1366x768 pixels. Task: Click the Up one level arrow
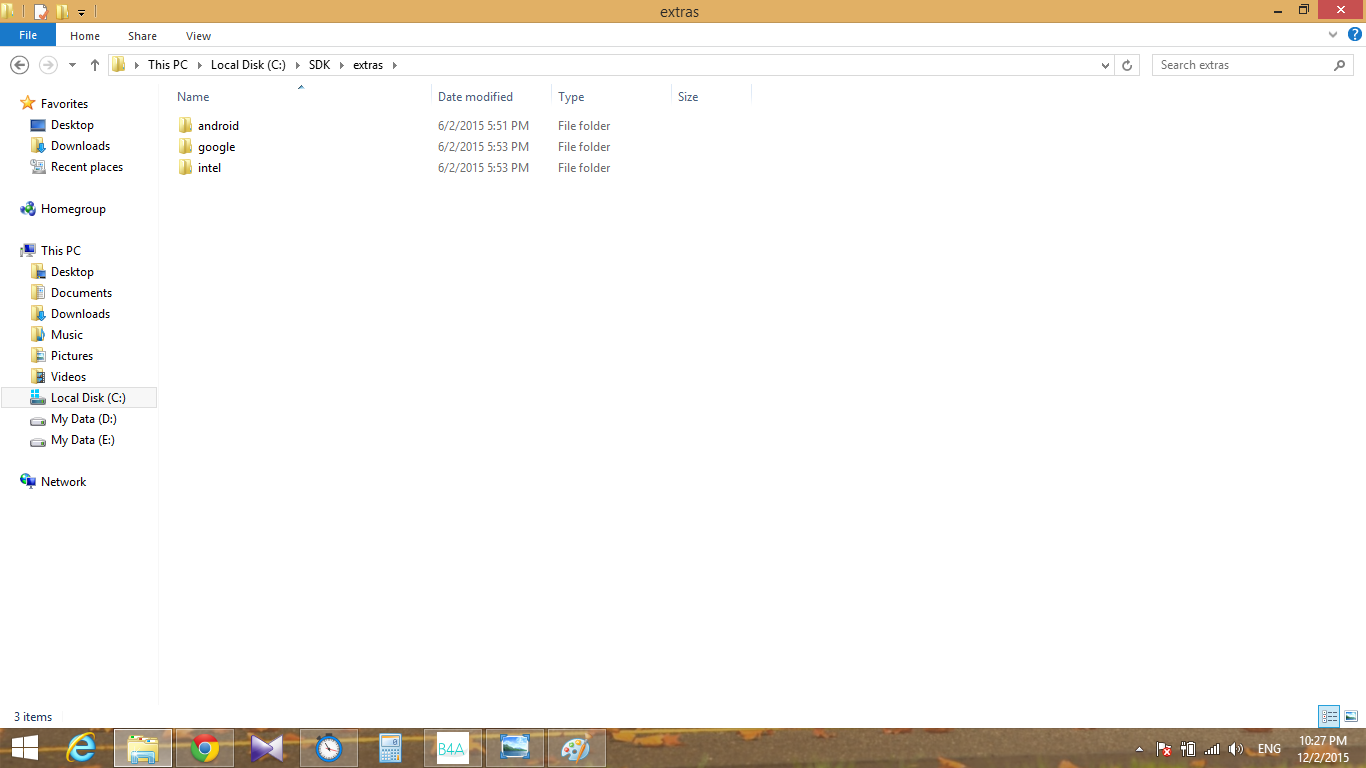95,65
